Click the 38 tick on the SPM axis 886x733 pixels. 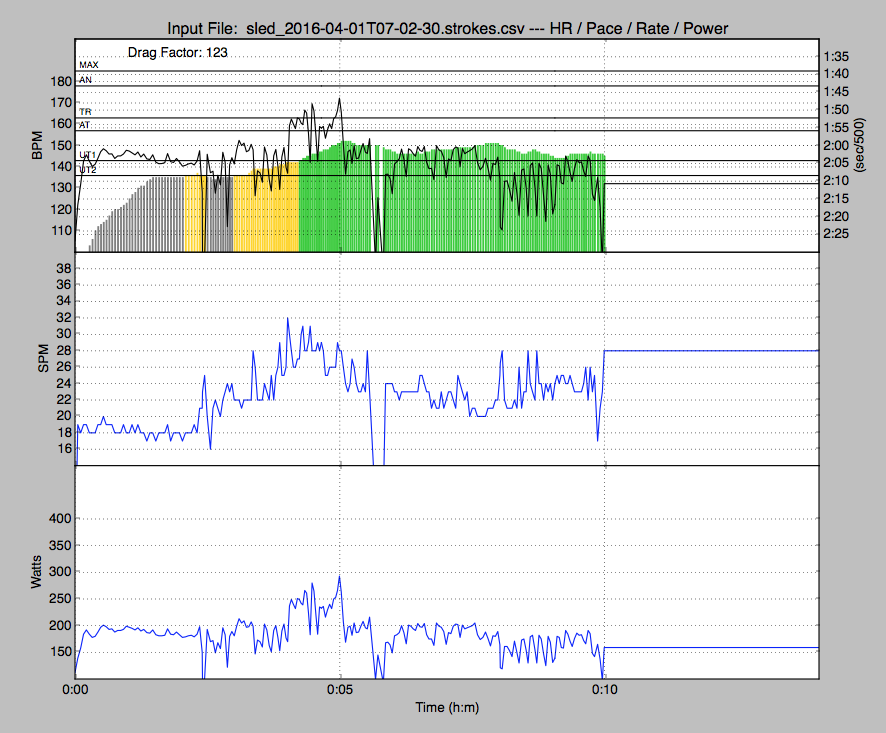point(61,269)
